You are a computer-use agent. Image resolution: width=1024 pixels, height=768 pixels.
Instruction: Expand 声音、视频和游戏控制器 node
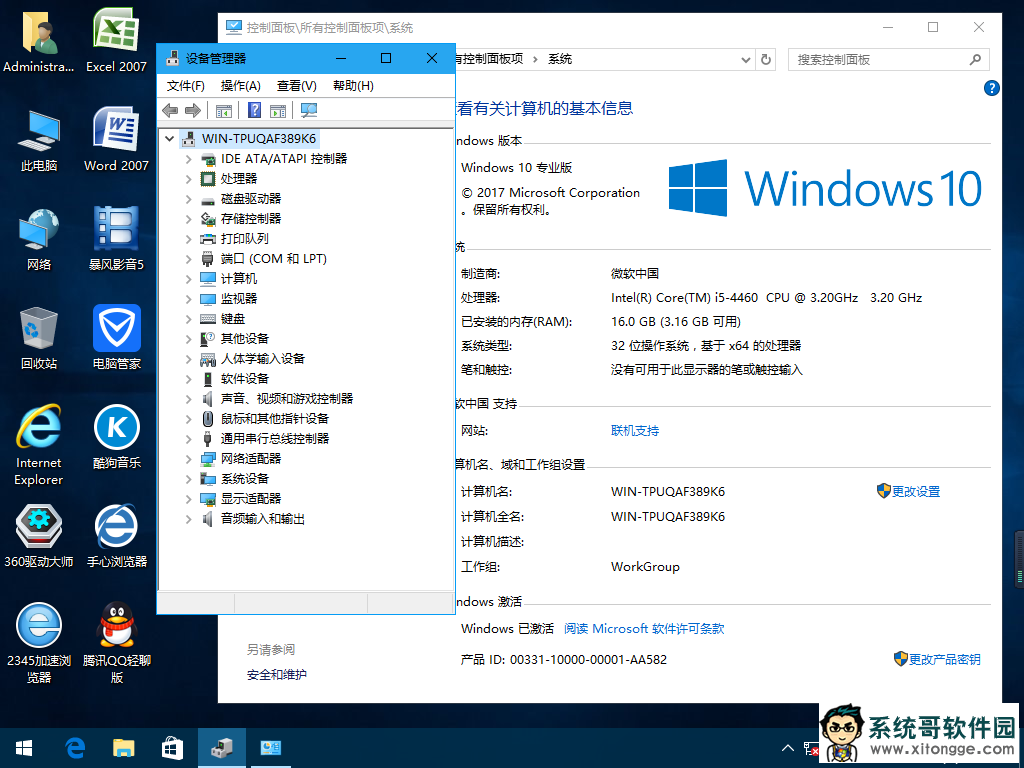pos(189,399)
